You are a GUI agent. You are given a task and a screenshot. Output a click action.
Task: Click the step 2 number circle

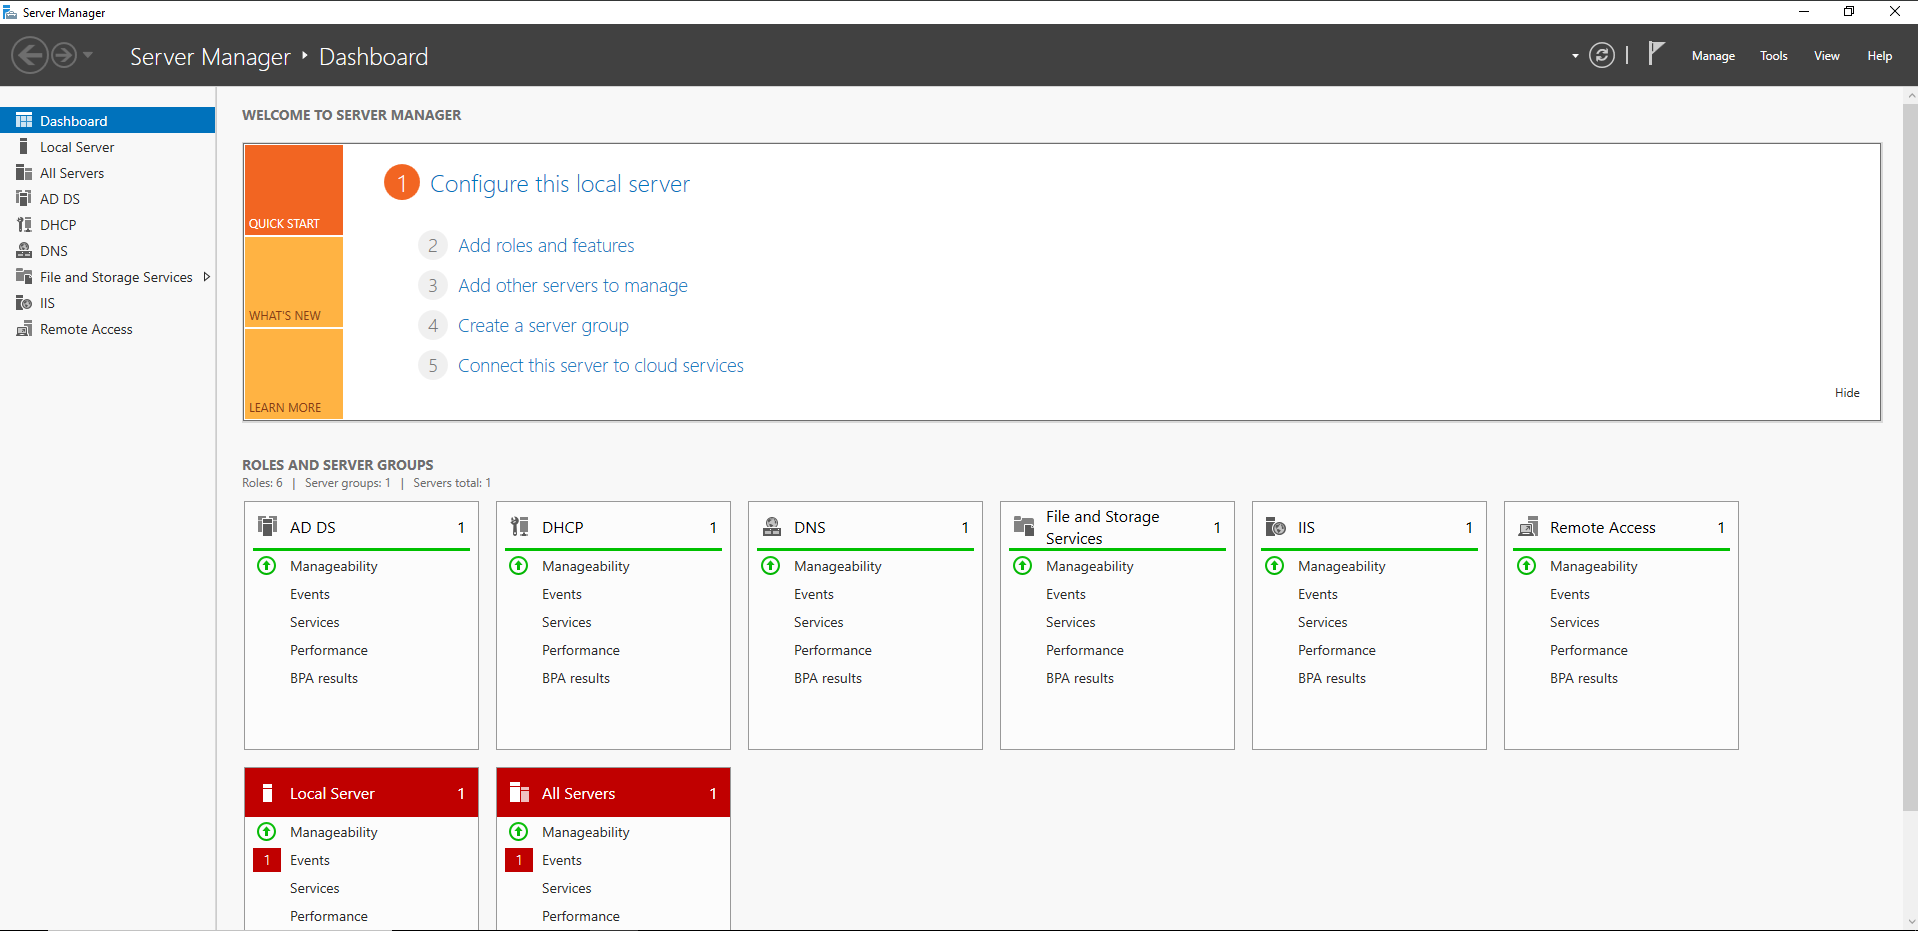pyautogui.click(x=432, y=245)
